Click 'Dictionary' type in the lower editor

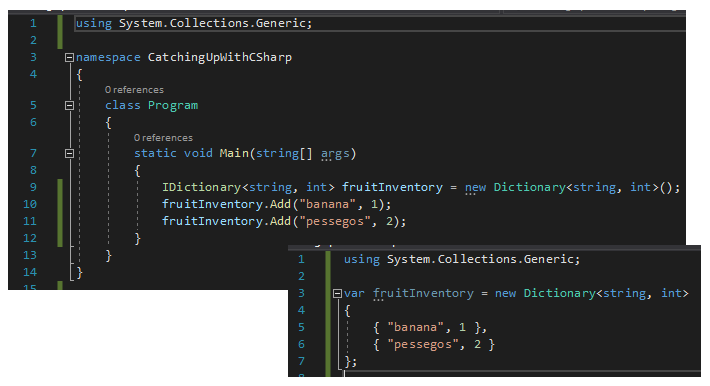tap(560, 293)
